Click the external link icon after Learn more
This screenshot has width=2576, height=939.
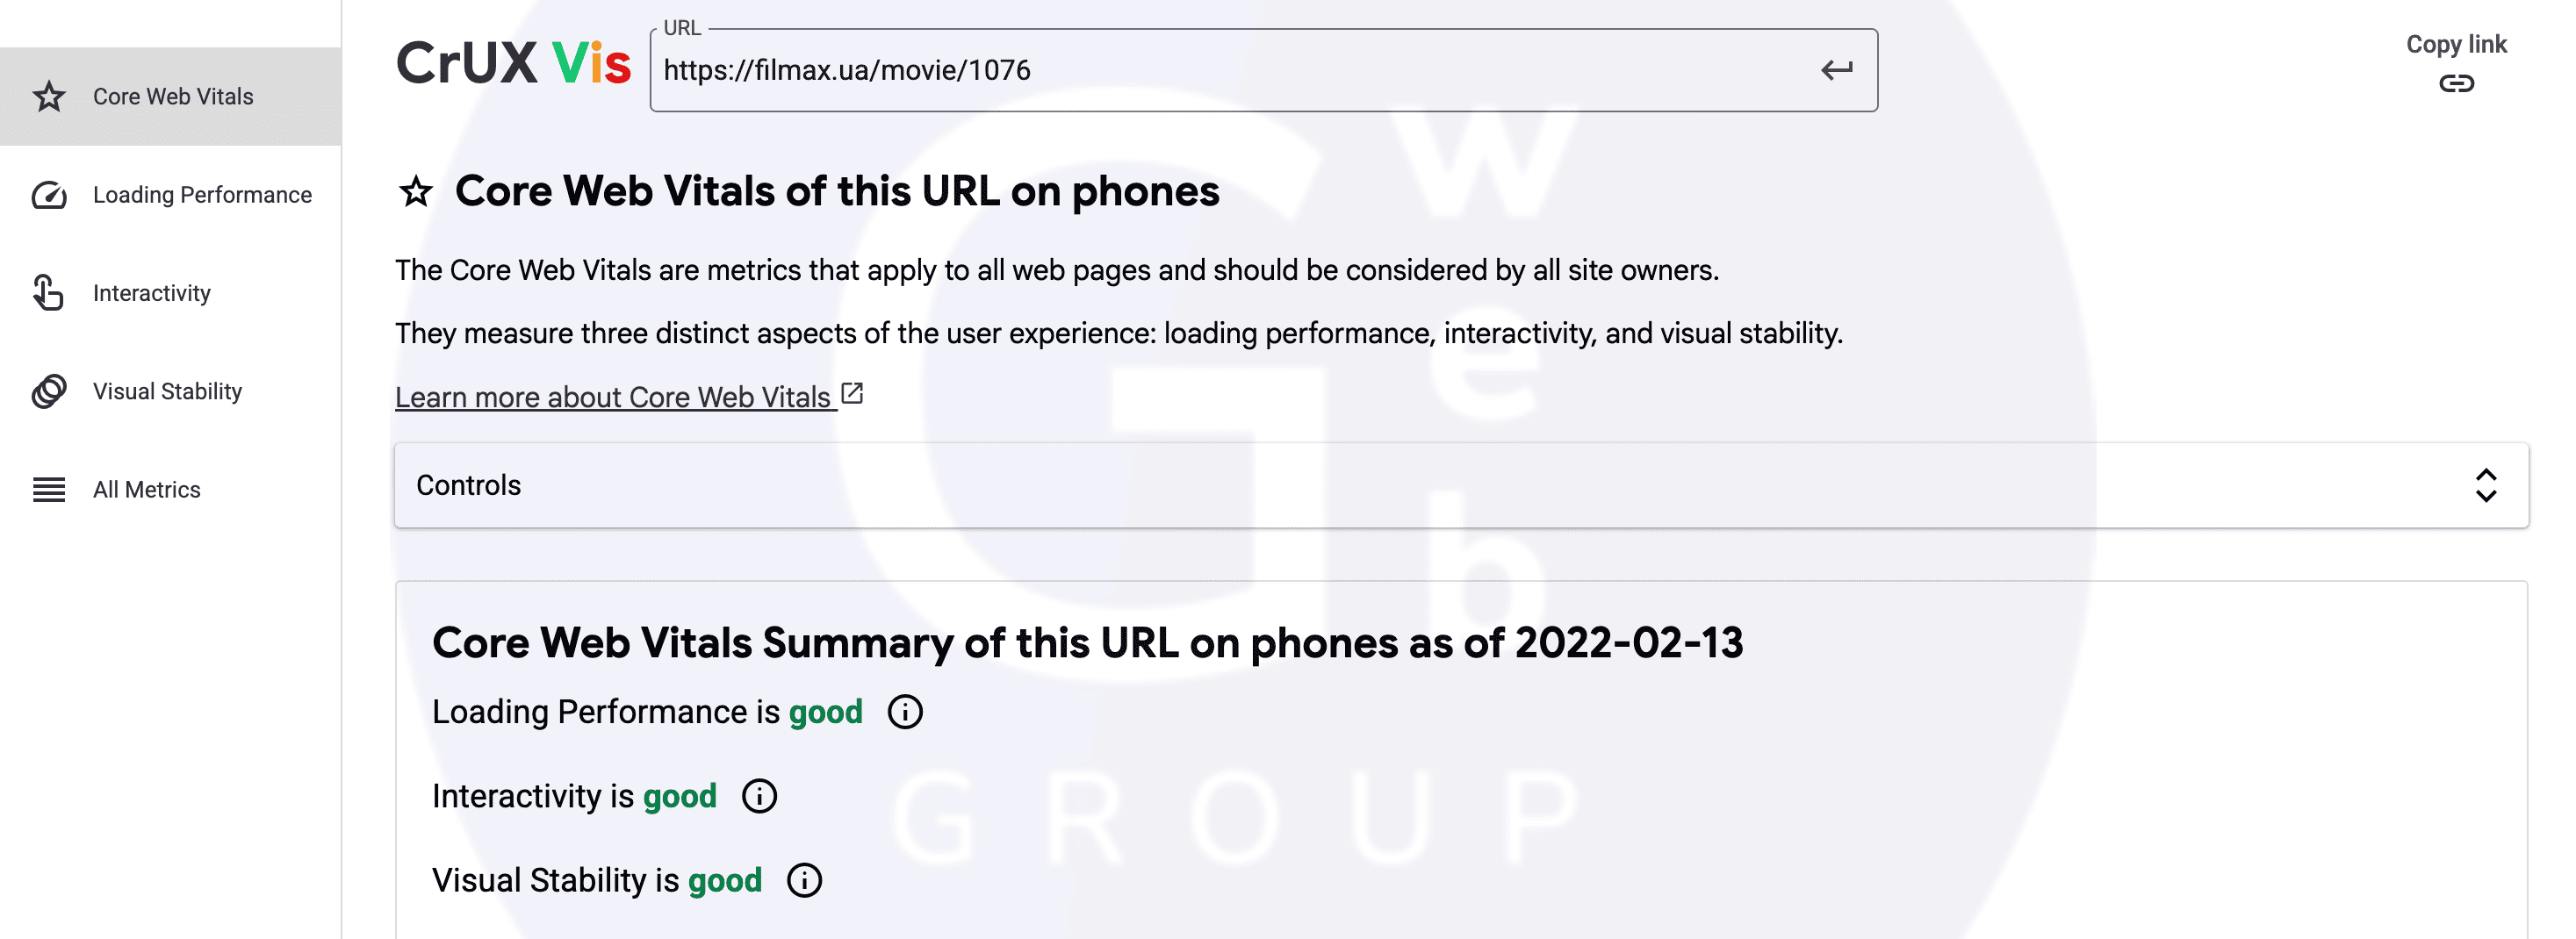852,394
